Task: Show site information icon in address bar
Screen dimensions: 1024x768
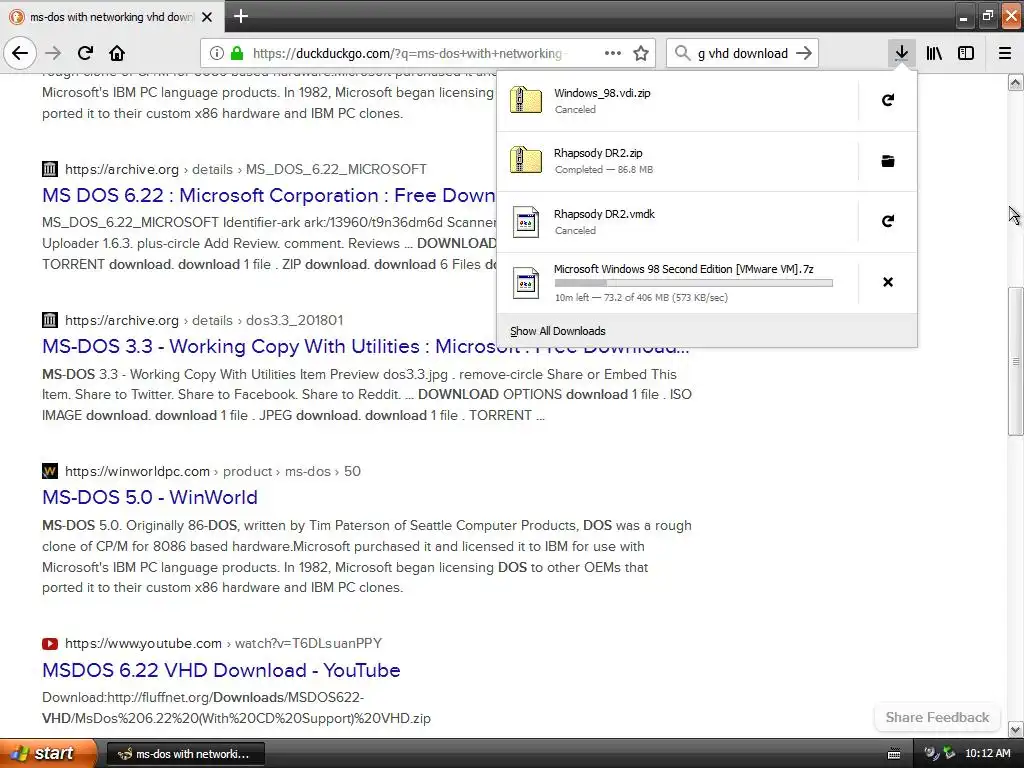Action: (x=217, y=53)
